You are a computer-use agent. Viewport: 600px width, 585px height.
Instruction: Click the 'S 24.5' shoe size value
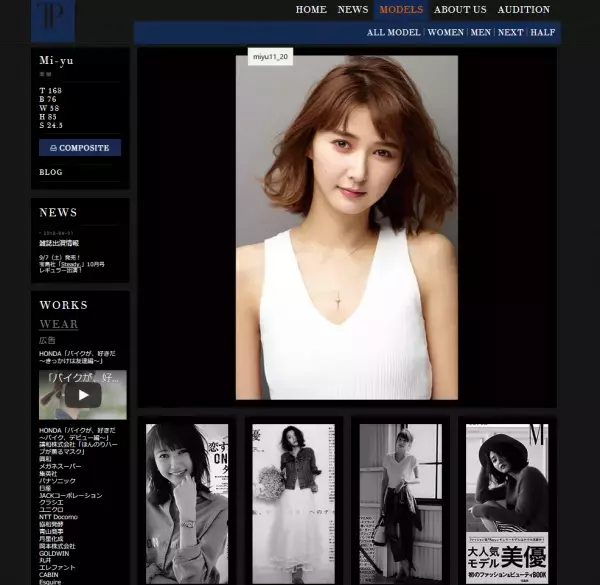pyautogui.click(x=51, y=125)
